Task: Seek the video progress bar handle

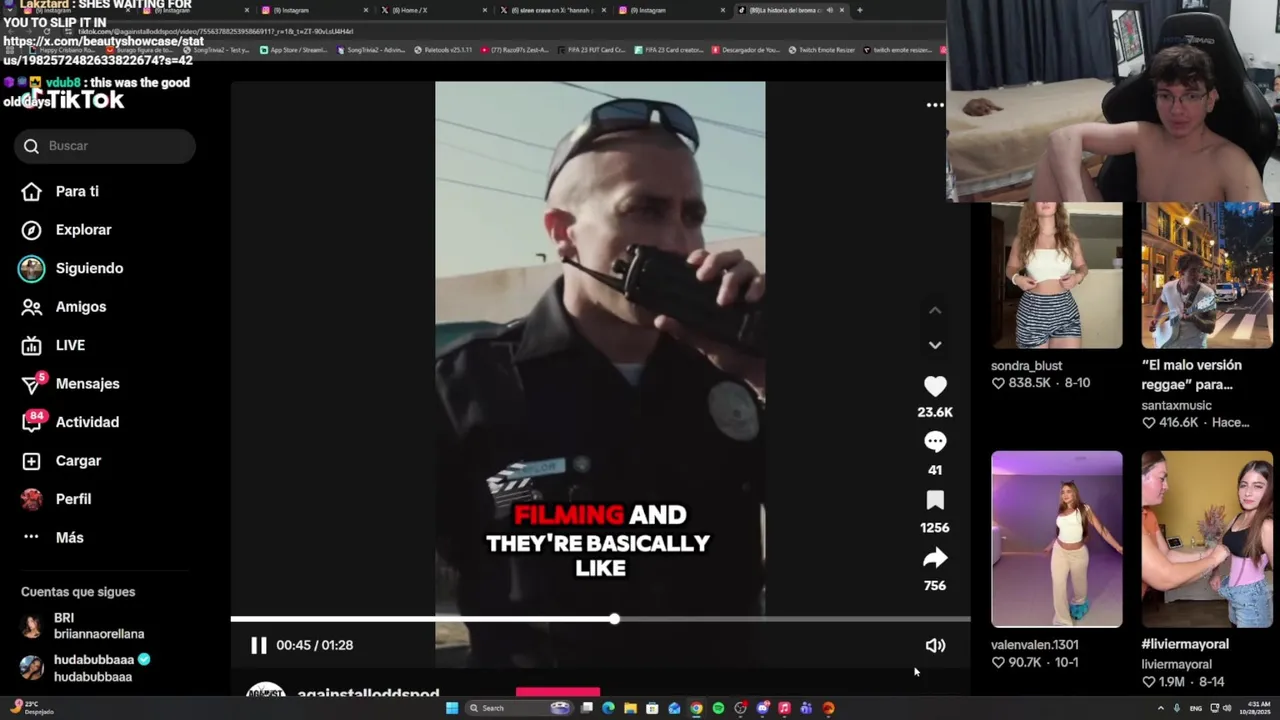Action: (614, 619)
